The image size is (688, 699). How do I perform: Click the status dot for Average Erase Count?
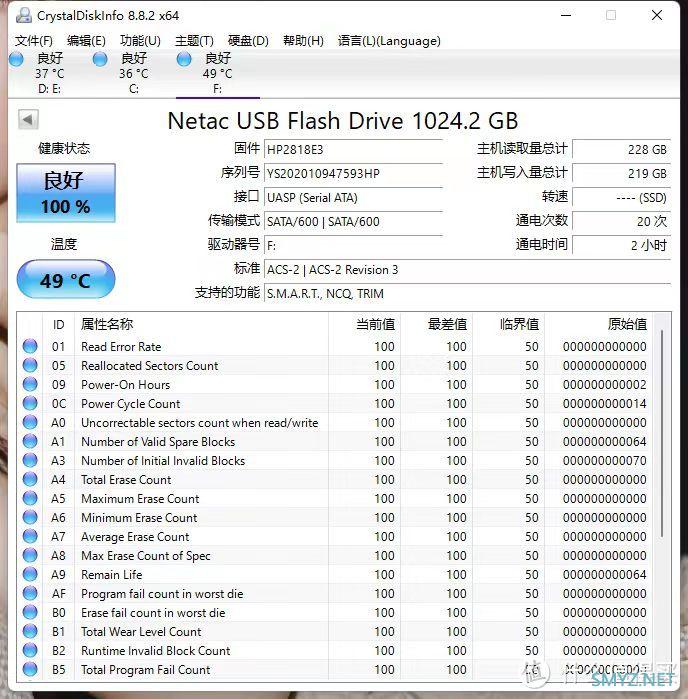[x=30, y=536]
